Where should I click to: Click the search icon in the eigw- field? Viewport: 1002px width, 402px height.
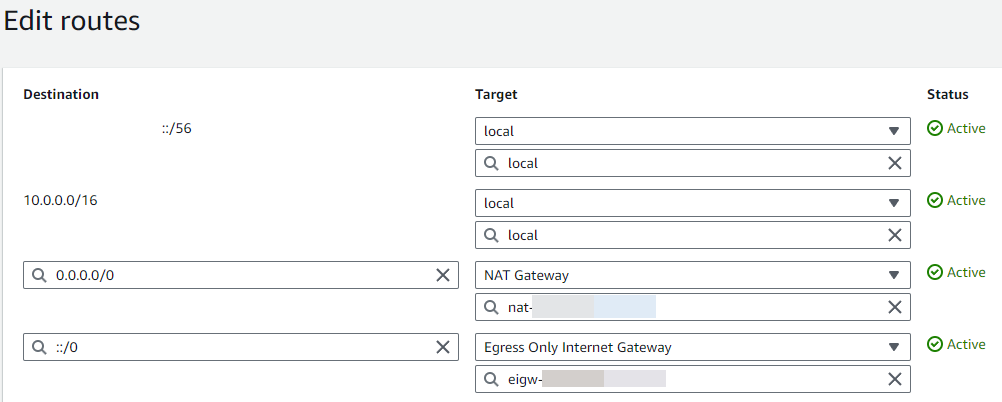[492, 379]
